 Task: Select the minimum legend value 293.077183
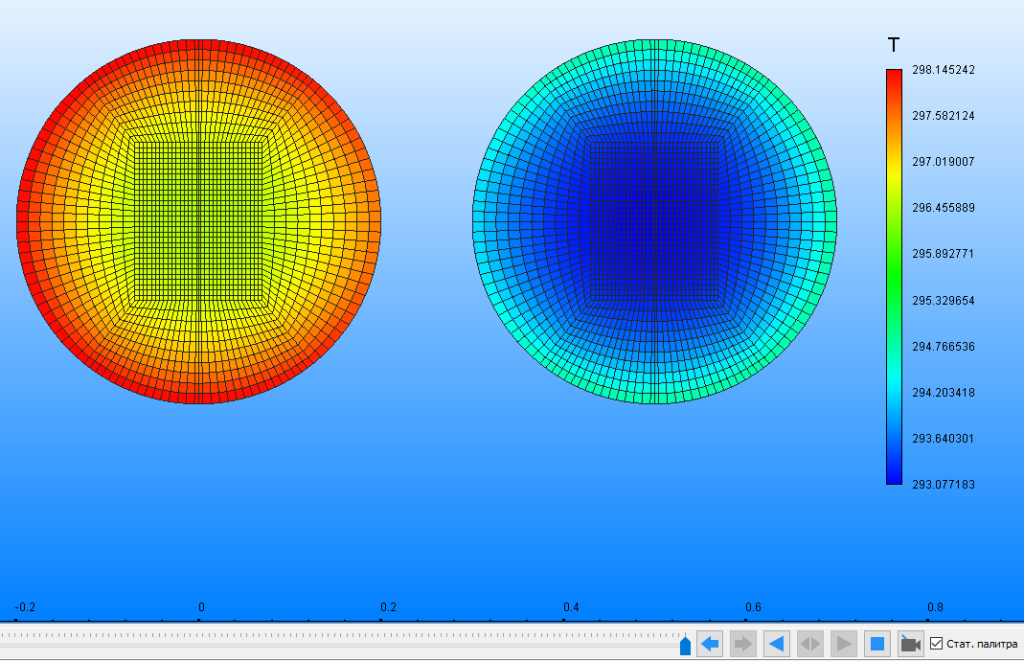943,485
